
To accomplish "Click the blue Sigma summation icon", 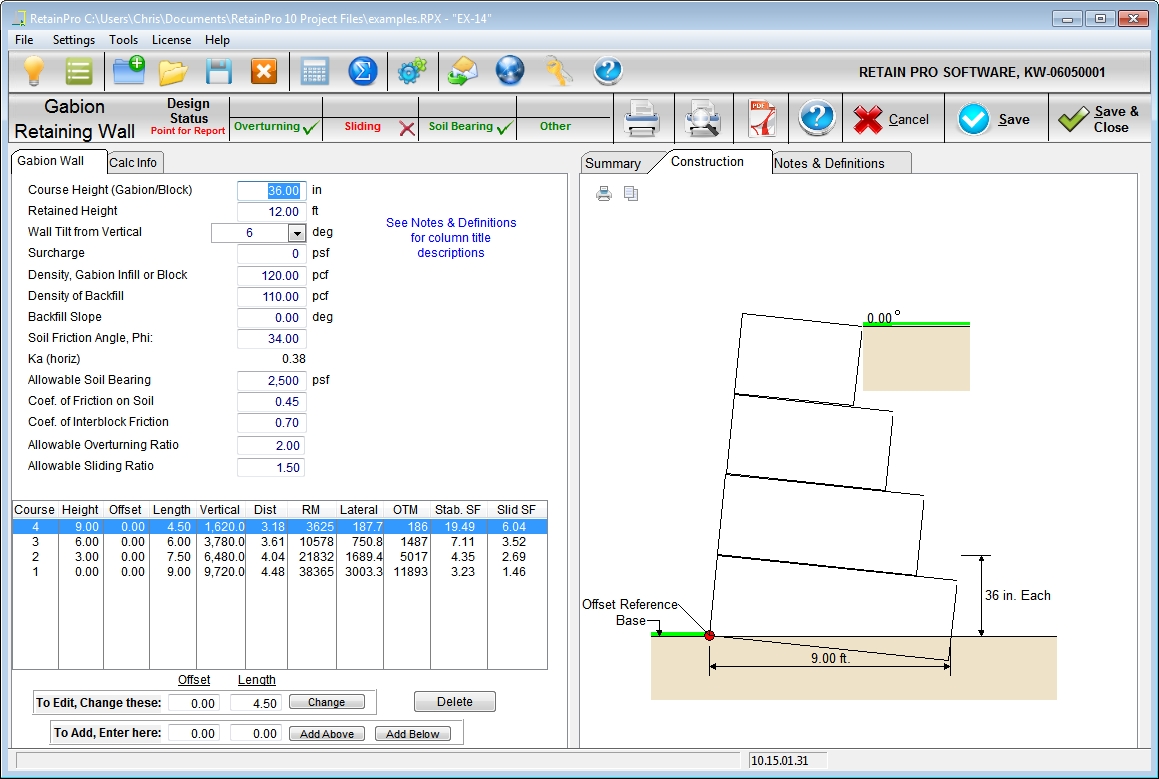I will (363, 72).
